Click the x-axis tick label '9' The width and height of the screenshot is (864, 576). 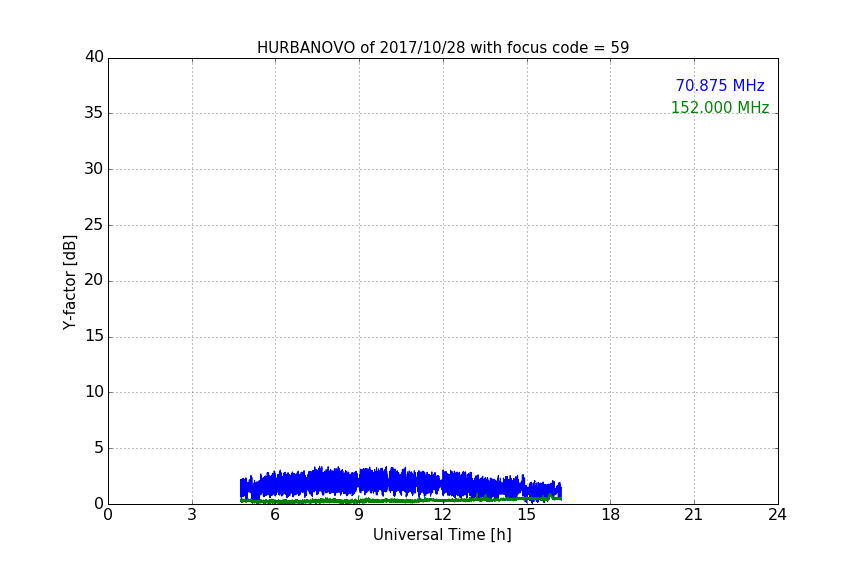[359, 515]
